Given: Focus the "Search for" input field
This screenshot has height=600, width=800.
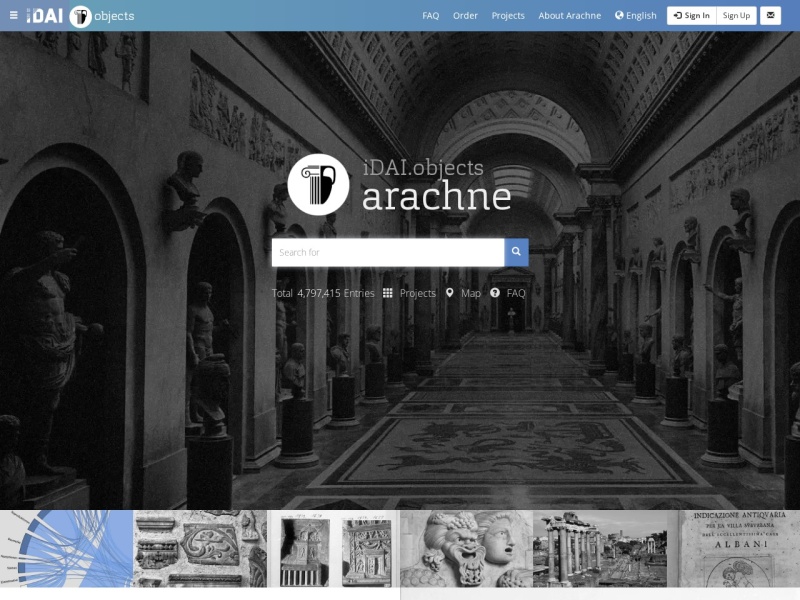Looking at the screenshot, I should 388,252.
